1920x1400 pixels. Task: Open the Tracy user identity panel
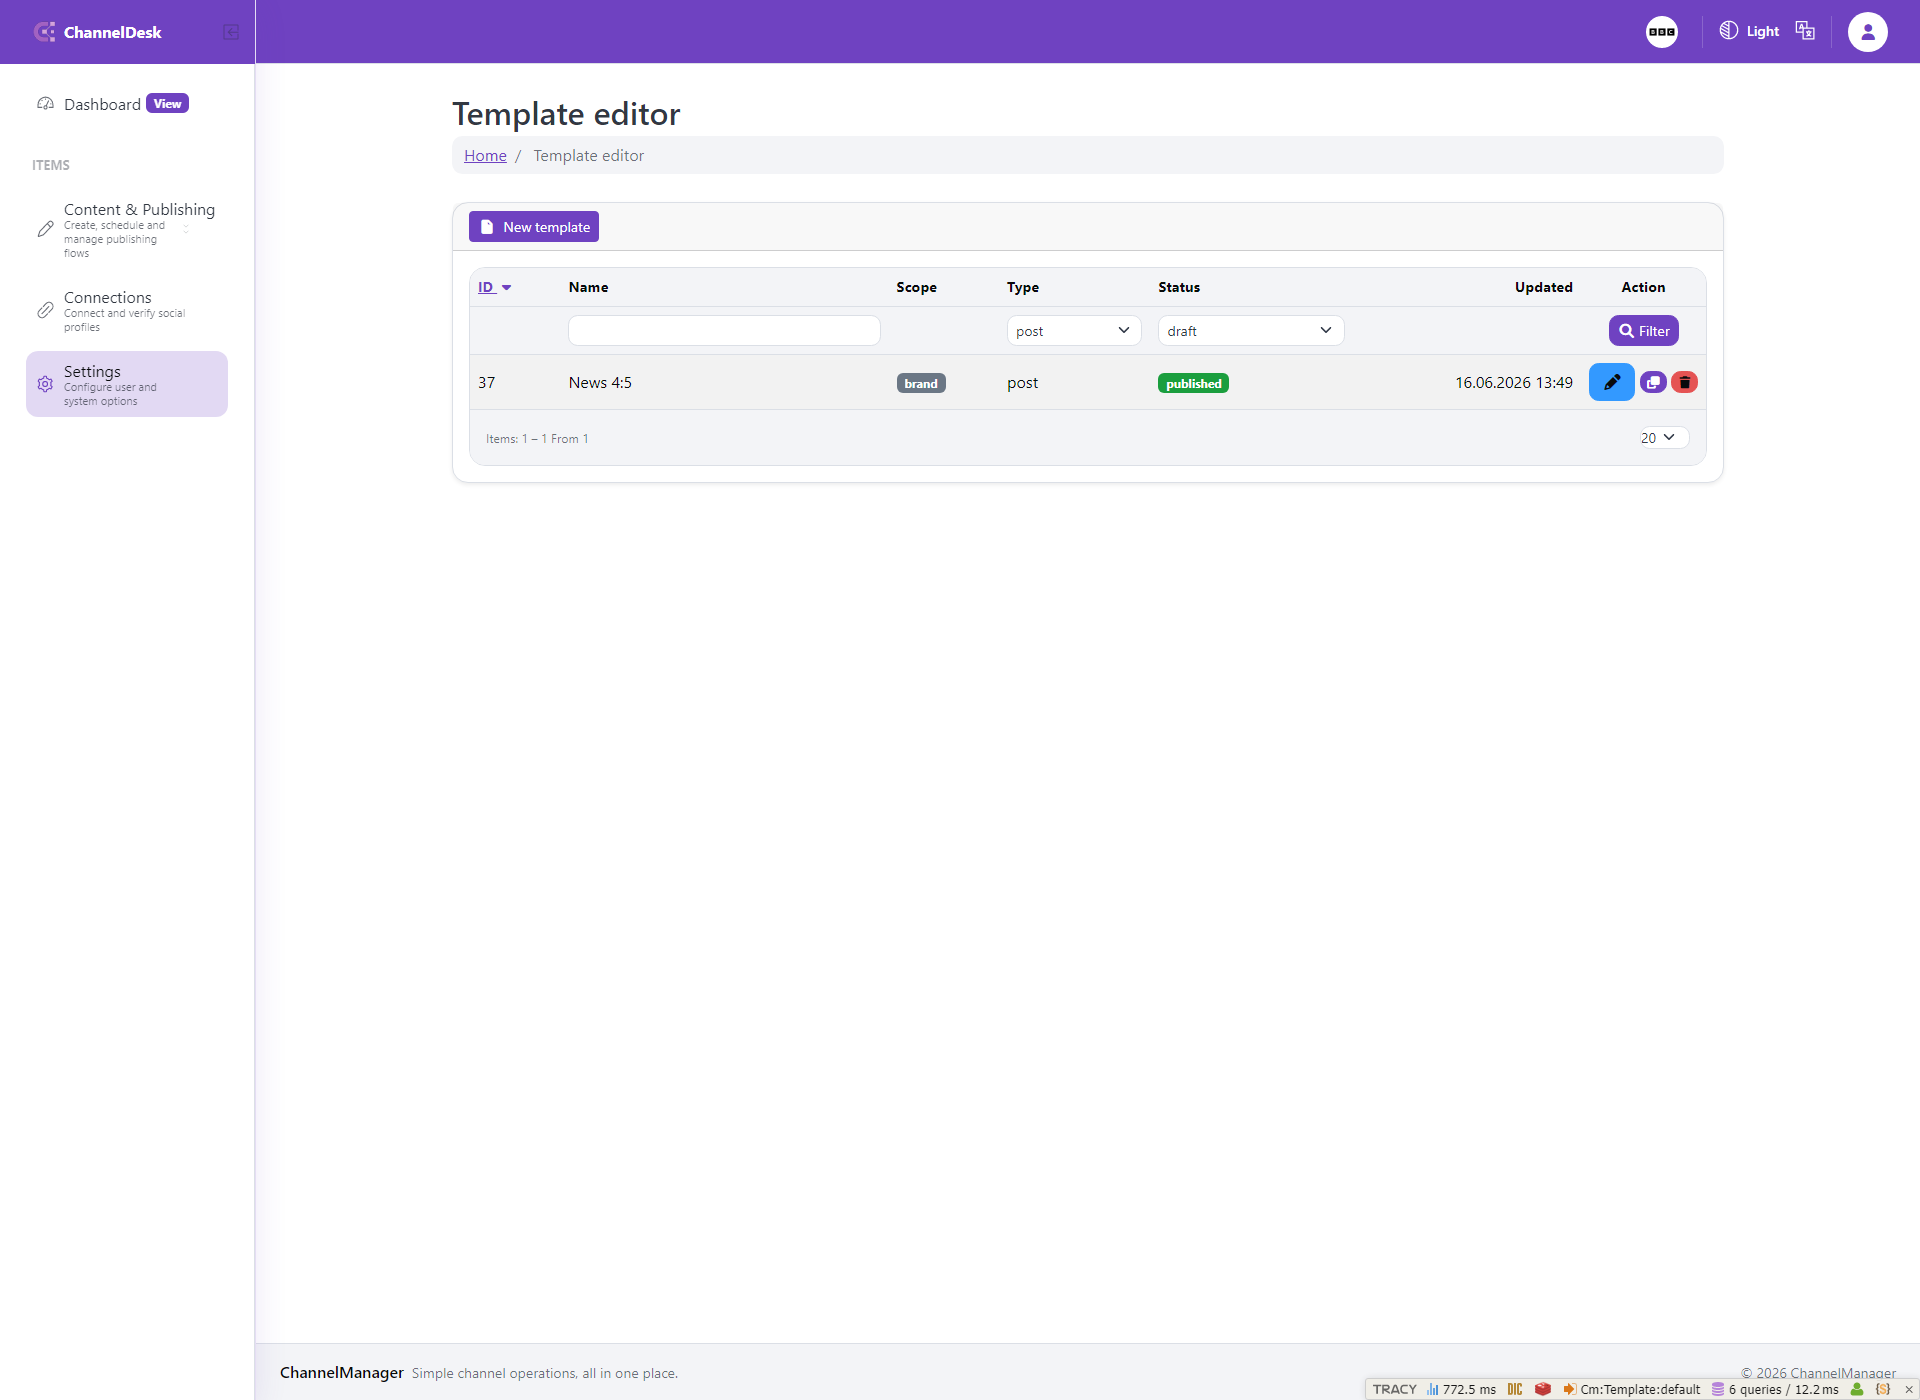[1857, 1389]
